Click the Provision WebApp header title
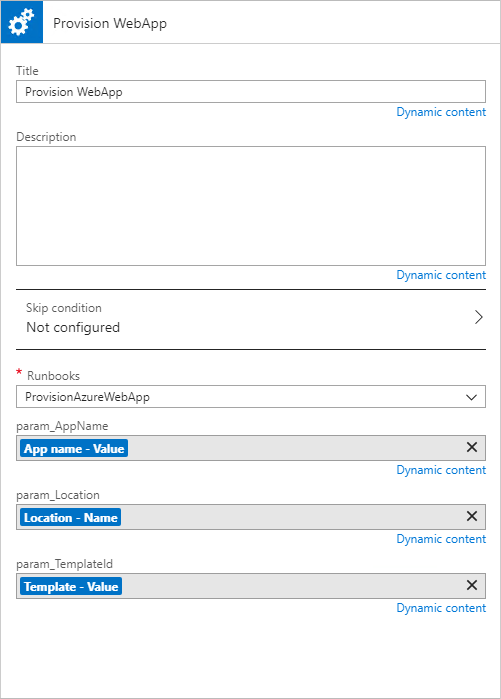Viewport: 501px width, 699px height. (x=110, y=23)
